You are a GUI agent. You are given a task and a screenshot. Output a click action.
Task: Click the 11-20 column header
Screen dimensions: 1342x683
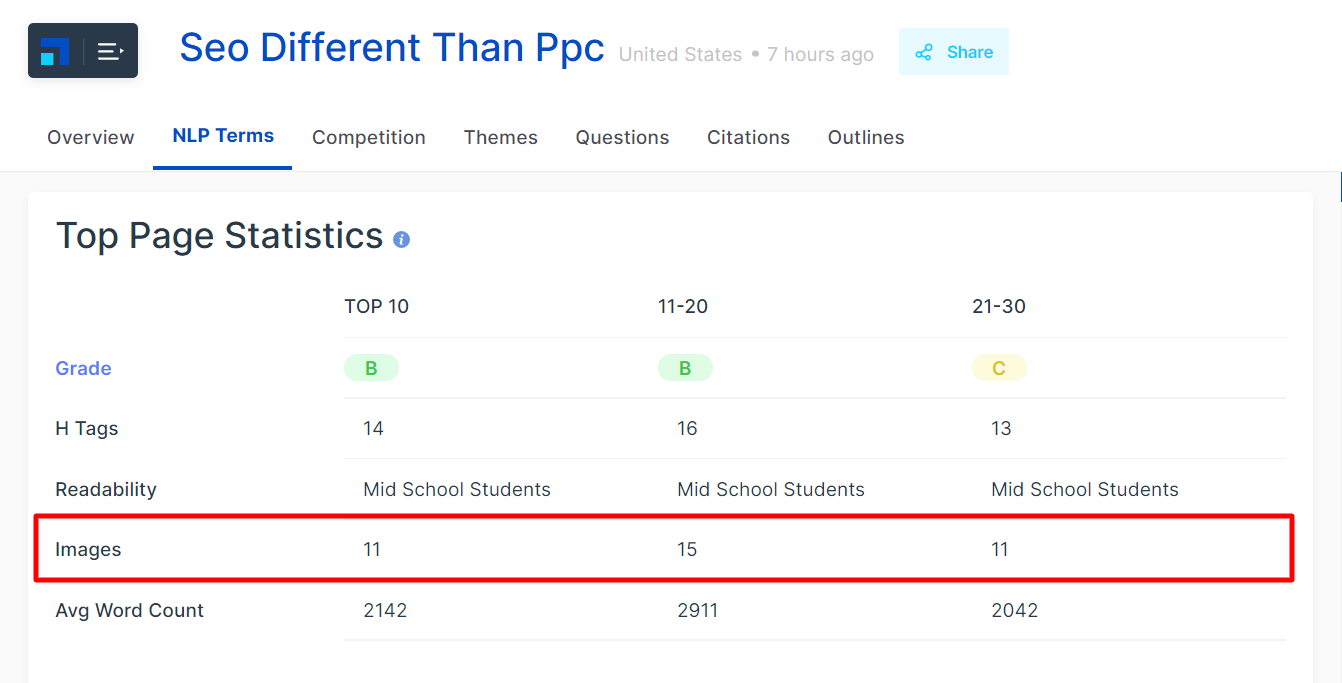pos(683,307)
